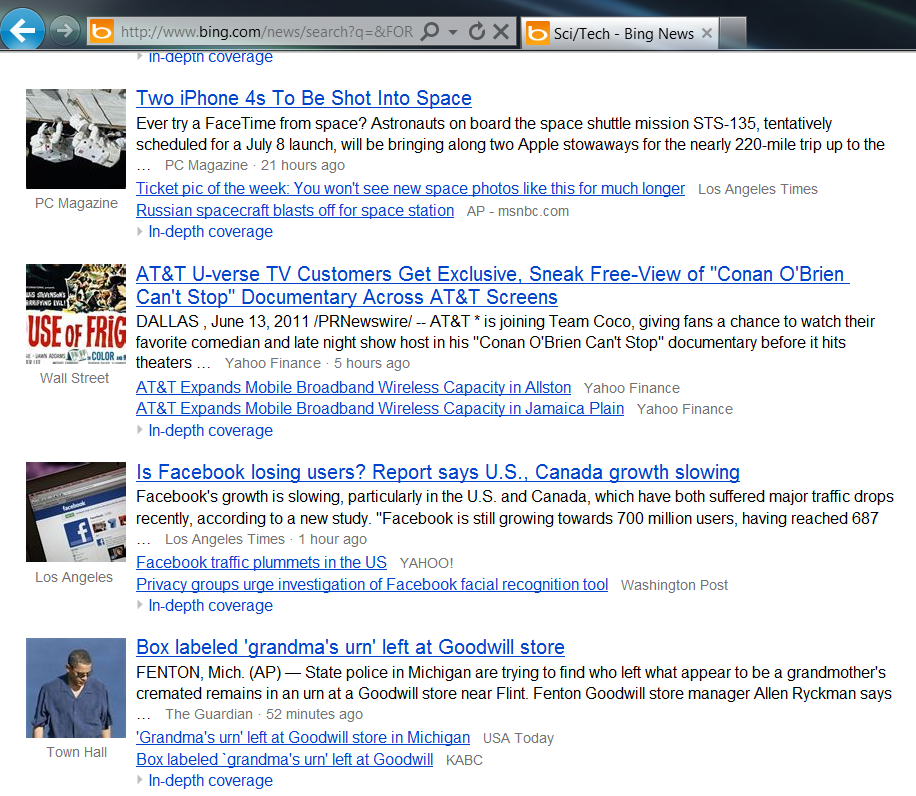Image resolution: width=916 pixels, height=796 pixels.
Task: Click the Stop loading X icon
Action: point(501,32)
